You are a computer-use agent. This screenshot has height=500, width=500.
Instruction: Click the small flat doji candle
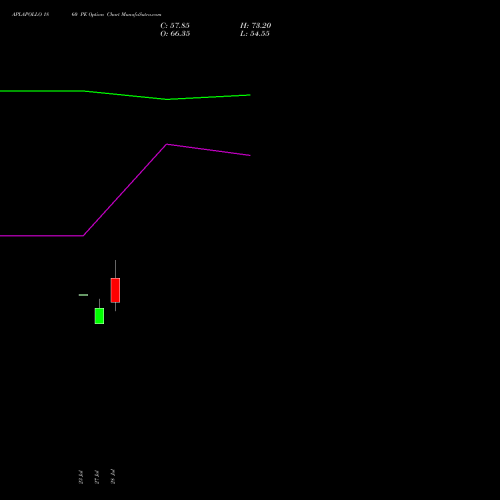(x=83, y=295)
